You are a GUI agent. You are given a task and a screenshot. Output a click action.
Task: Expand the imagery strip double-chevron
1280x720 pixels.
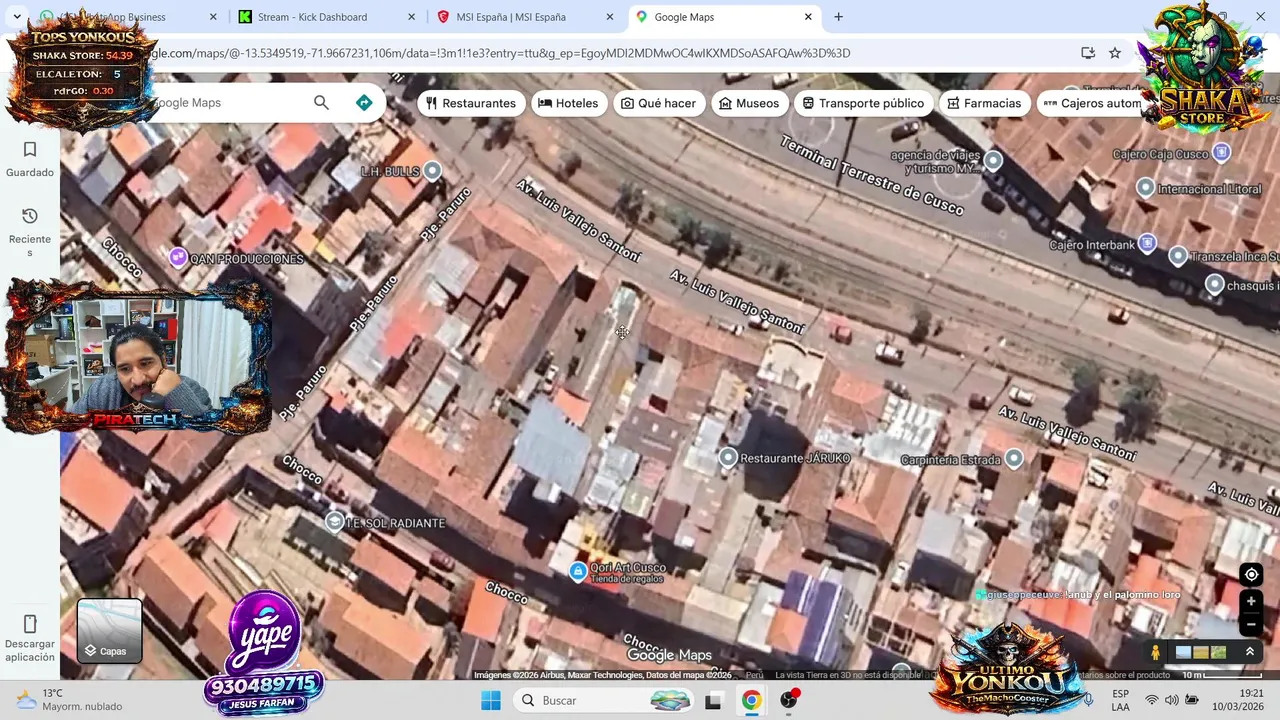click(1249, 652)
